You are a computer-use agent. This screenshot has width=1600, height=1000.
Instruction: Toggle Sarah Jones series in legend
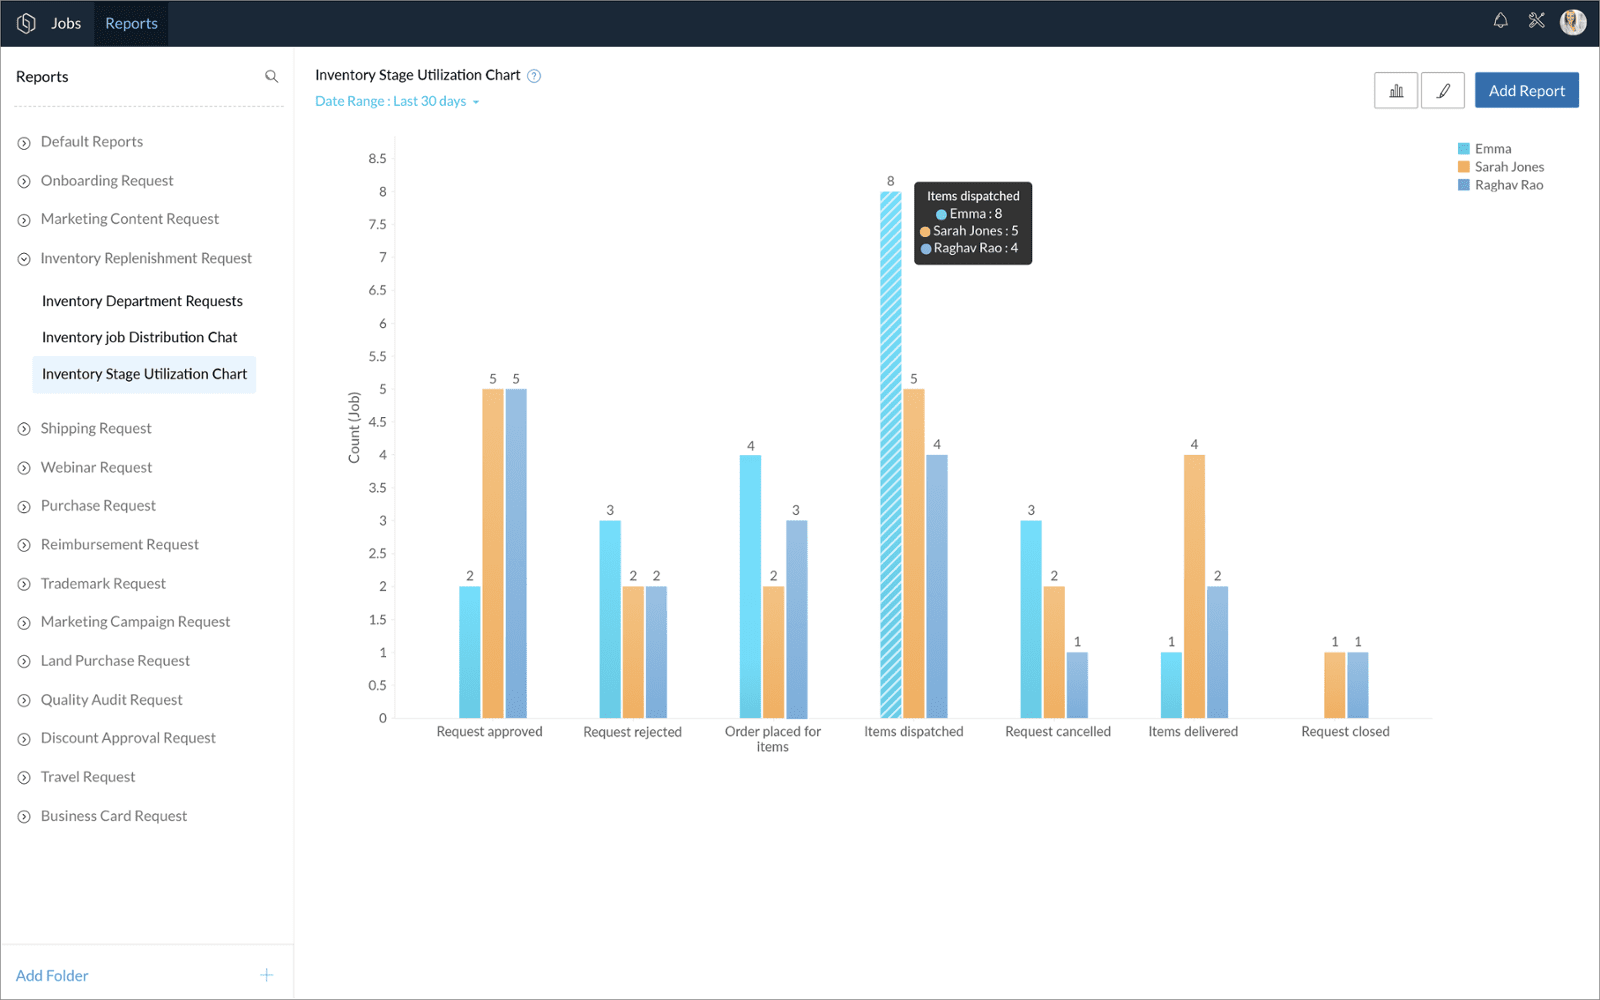(1508, 167)
